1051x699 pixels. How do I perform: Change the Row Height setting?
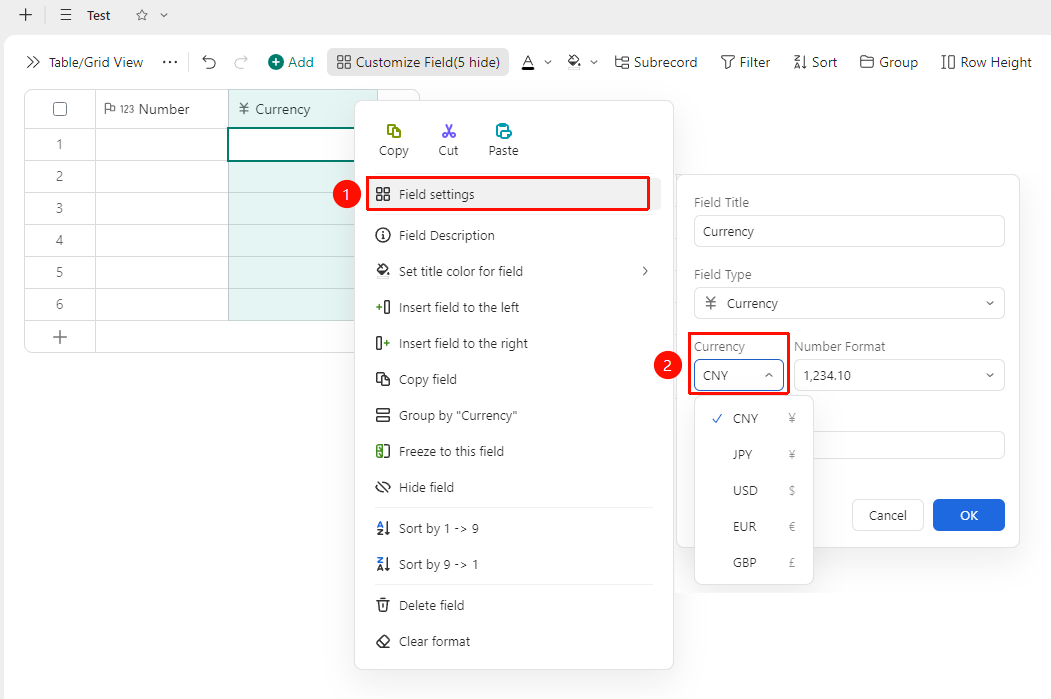coord(986,62)
